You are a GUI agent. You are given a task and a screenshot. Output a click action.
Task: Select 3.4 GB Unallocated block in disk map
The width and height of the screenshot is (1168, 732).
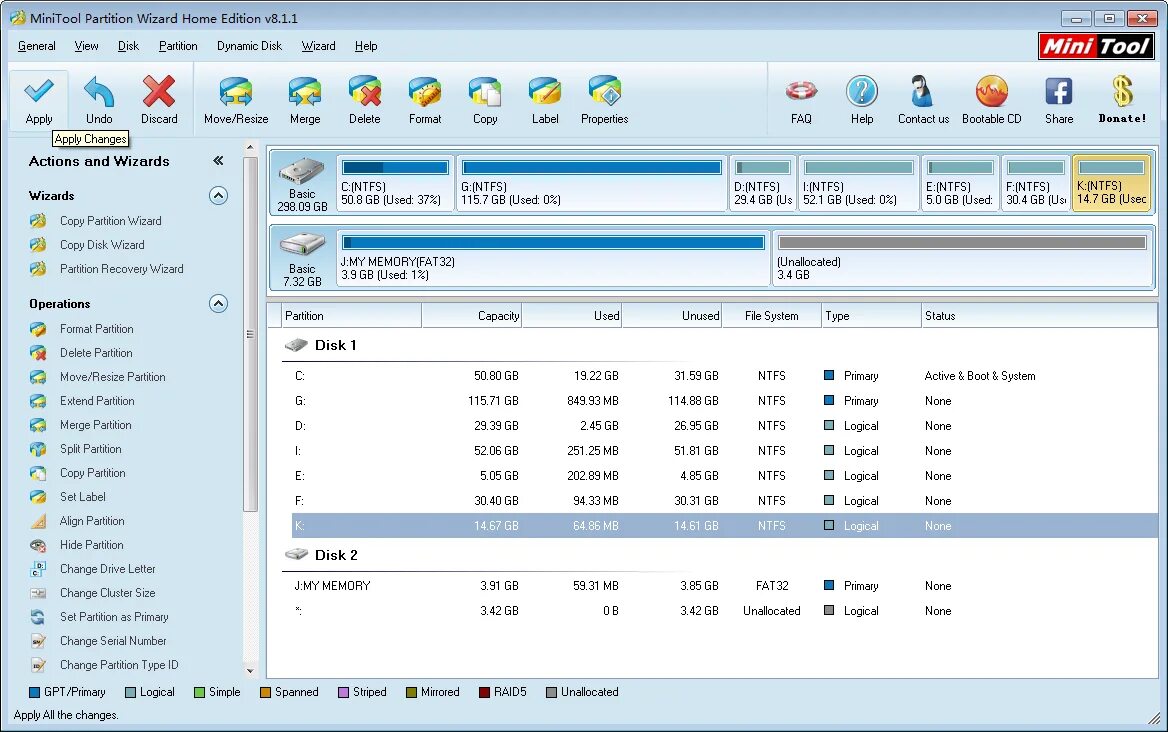coord(962,258)
